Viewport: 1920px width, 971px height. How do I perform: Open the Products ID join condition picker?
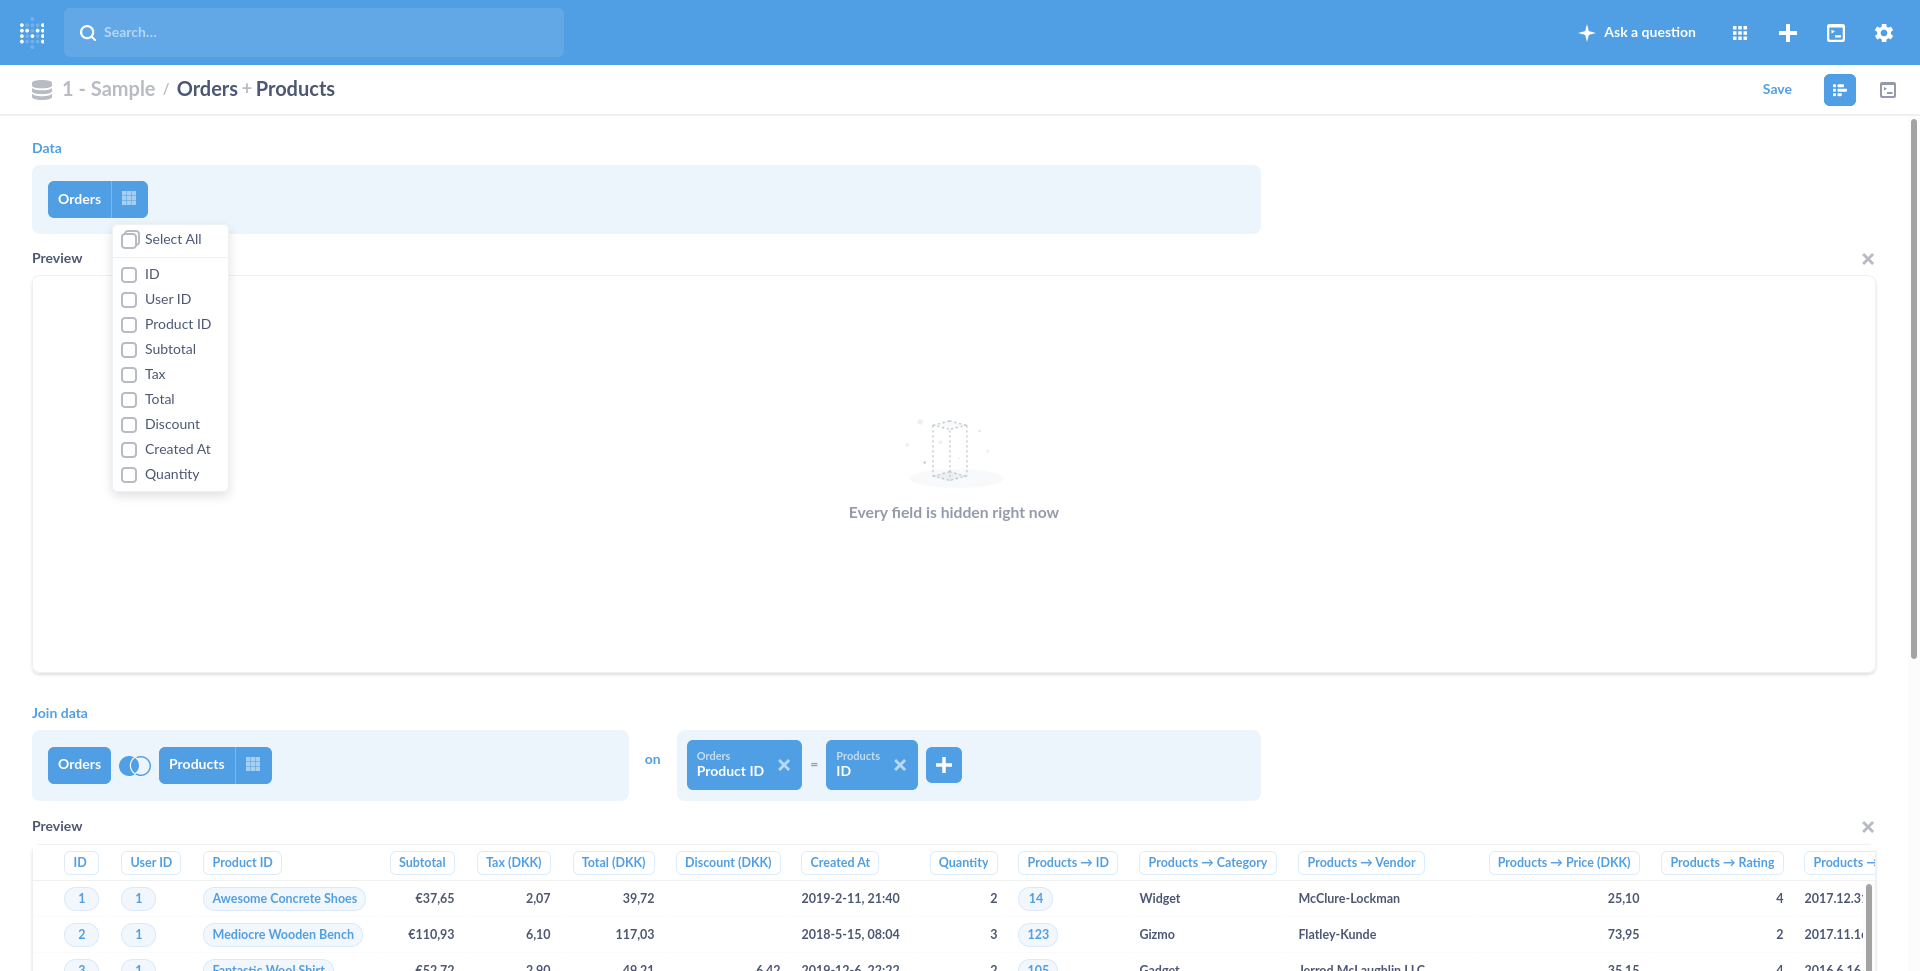(x=857, y=765)
